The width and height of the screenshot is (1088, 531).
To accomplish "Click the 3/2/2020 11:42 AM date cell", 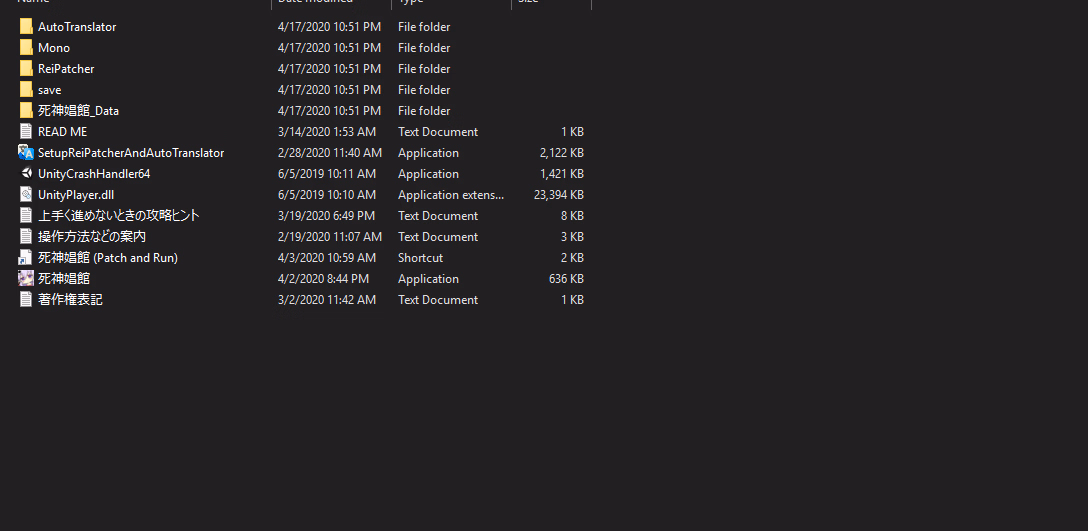I will (327, 299).
